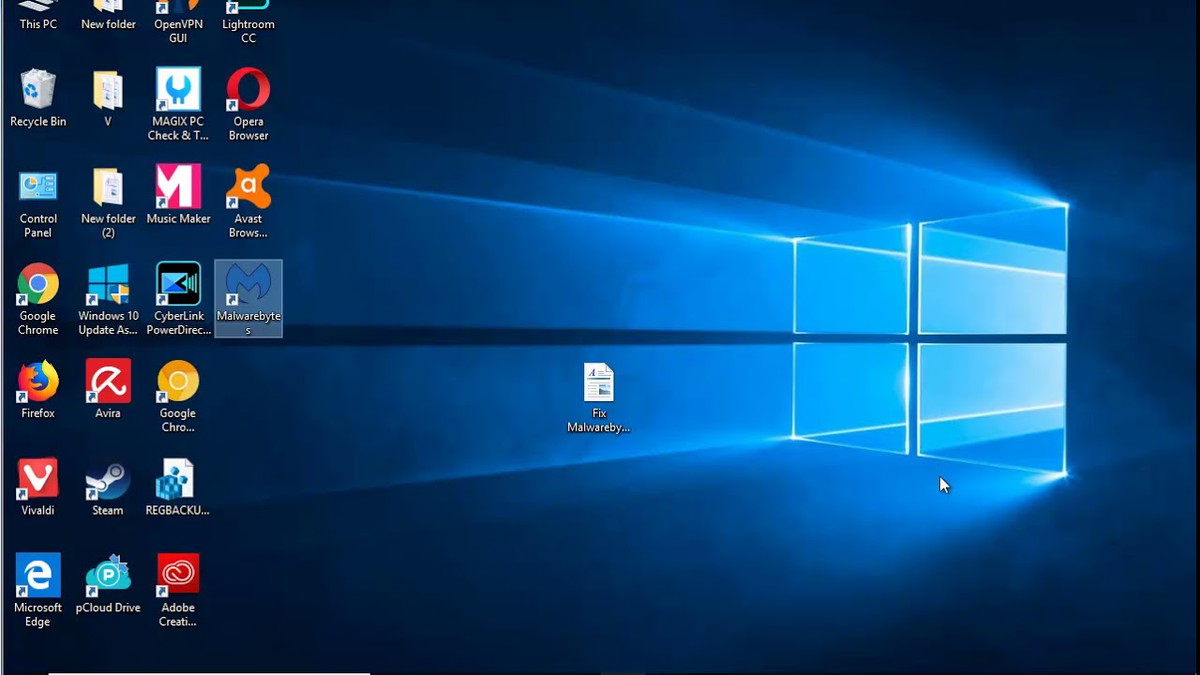Click the New folder (2) icon

[108, 187]
